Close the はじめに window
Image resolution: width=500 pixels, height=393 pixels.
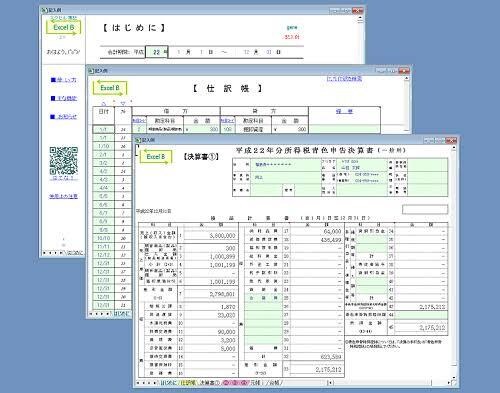tap(357, 10)
